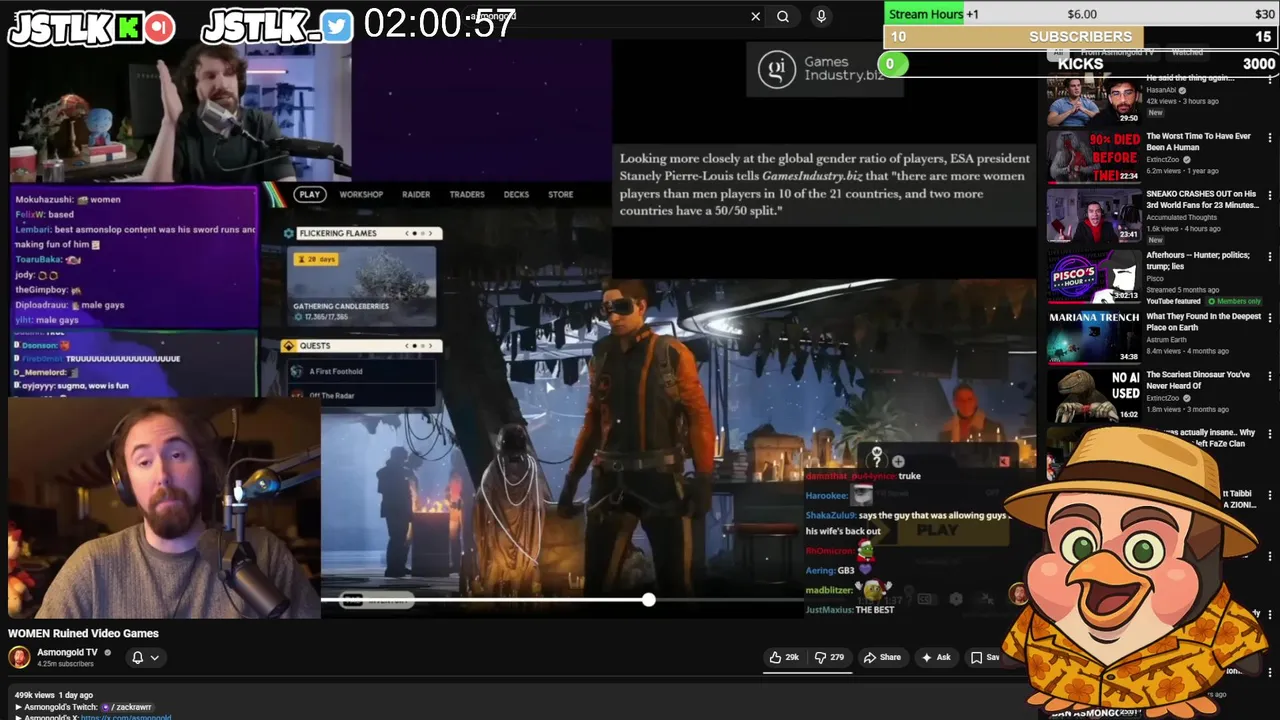This screenshot has width=1280, height=720.
Task: Click the 'What They Found In the Deepest Place' title
Action: 1203,322
